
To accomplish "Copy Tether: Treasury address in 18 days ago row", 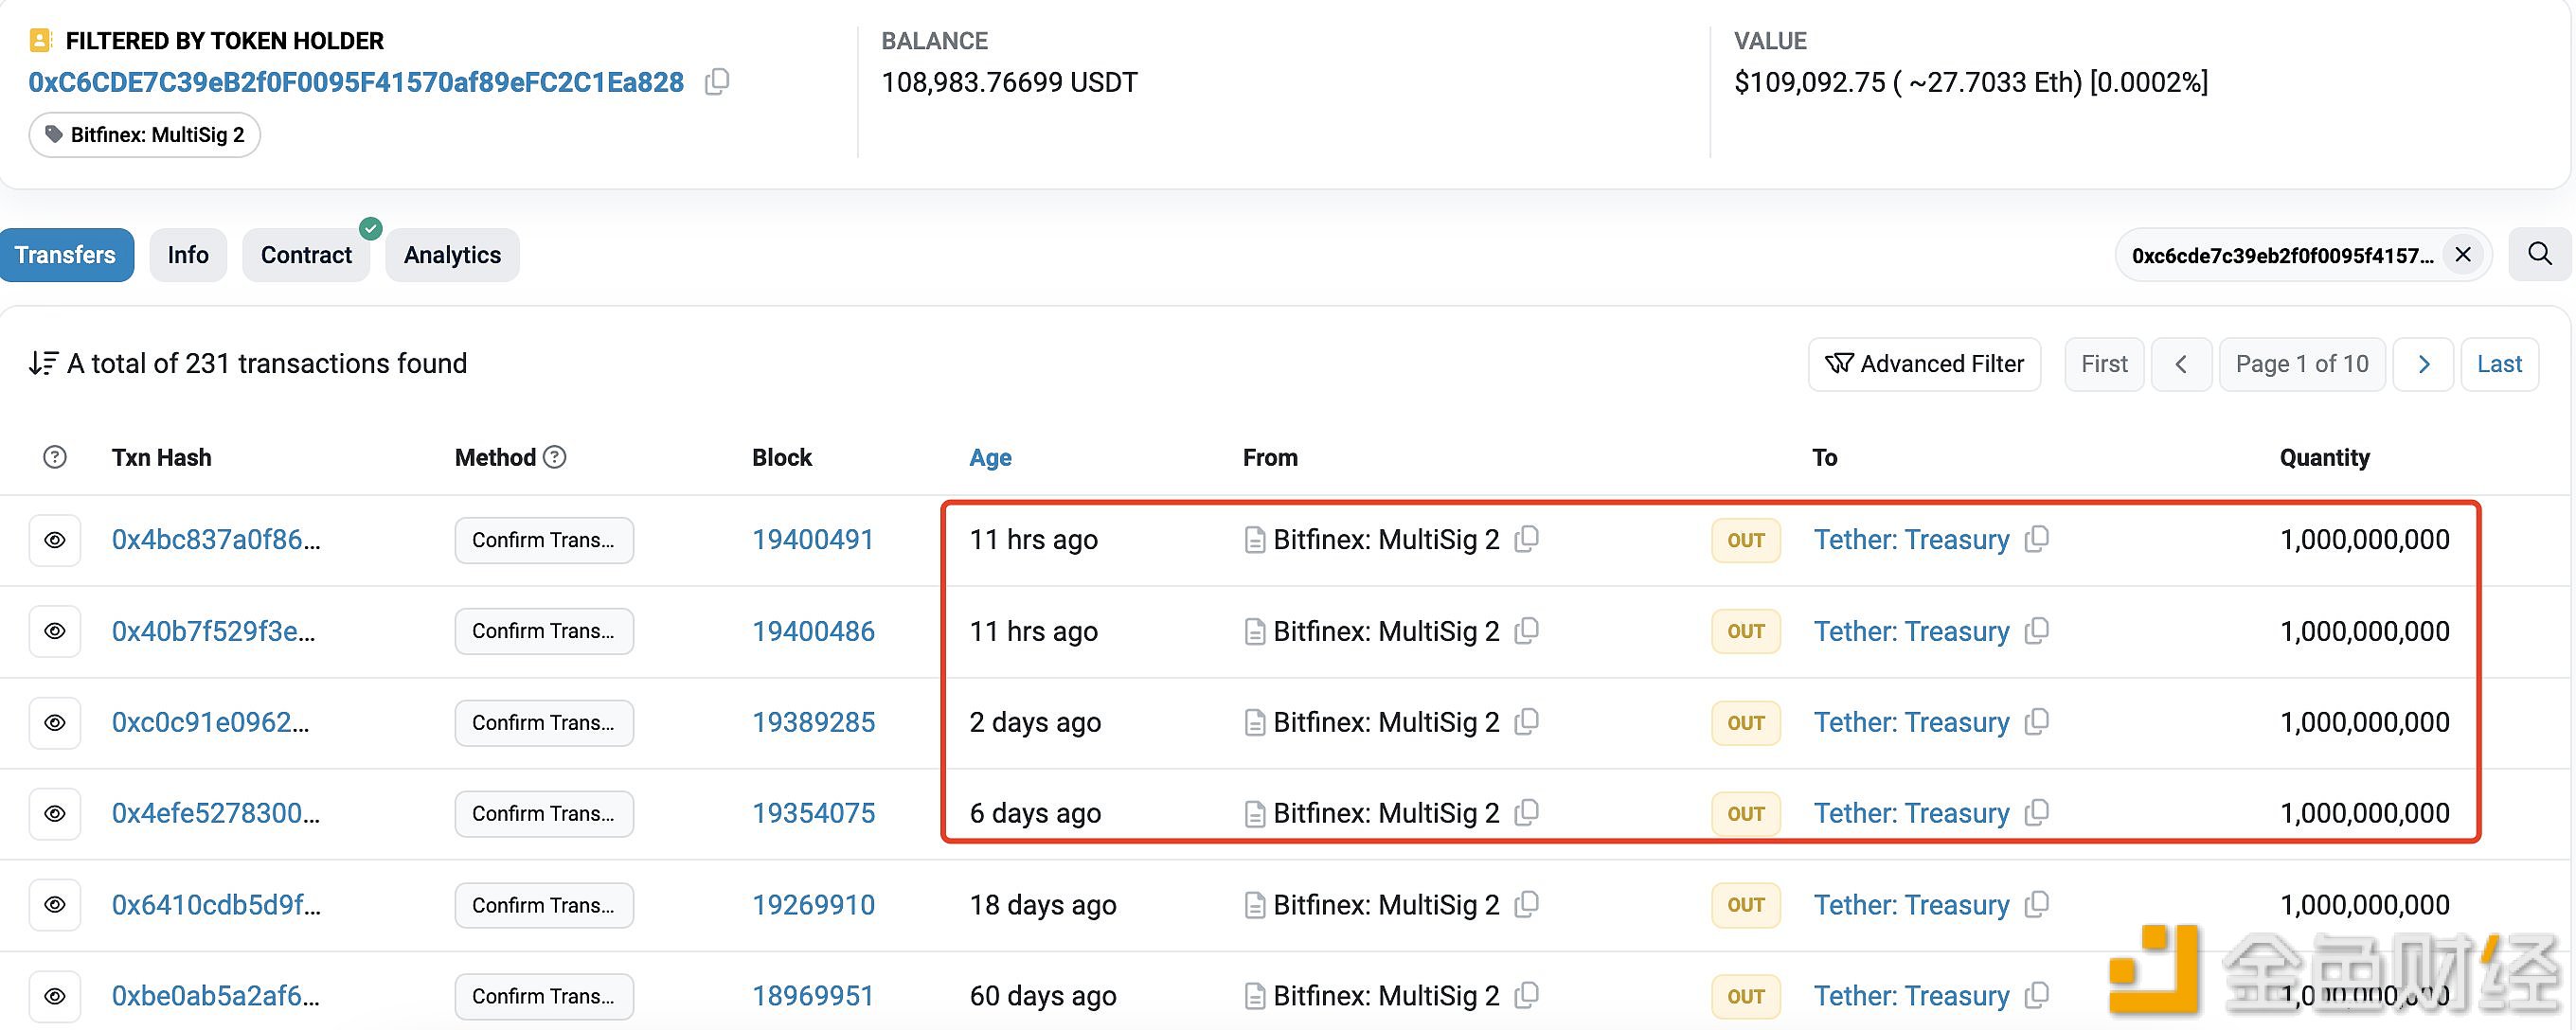I will click(2036, 904).
